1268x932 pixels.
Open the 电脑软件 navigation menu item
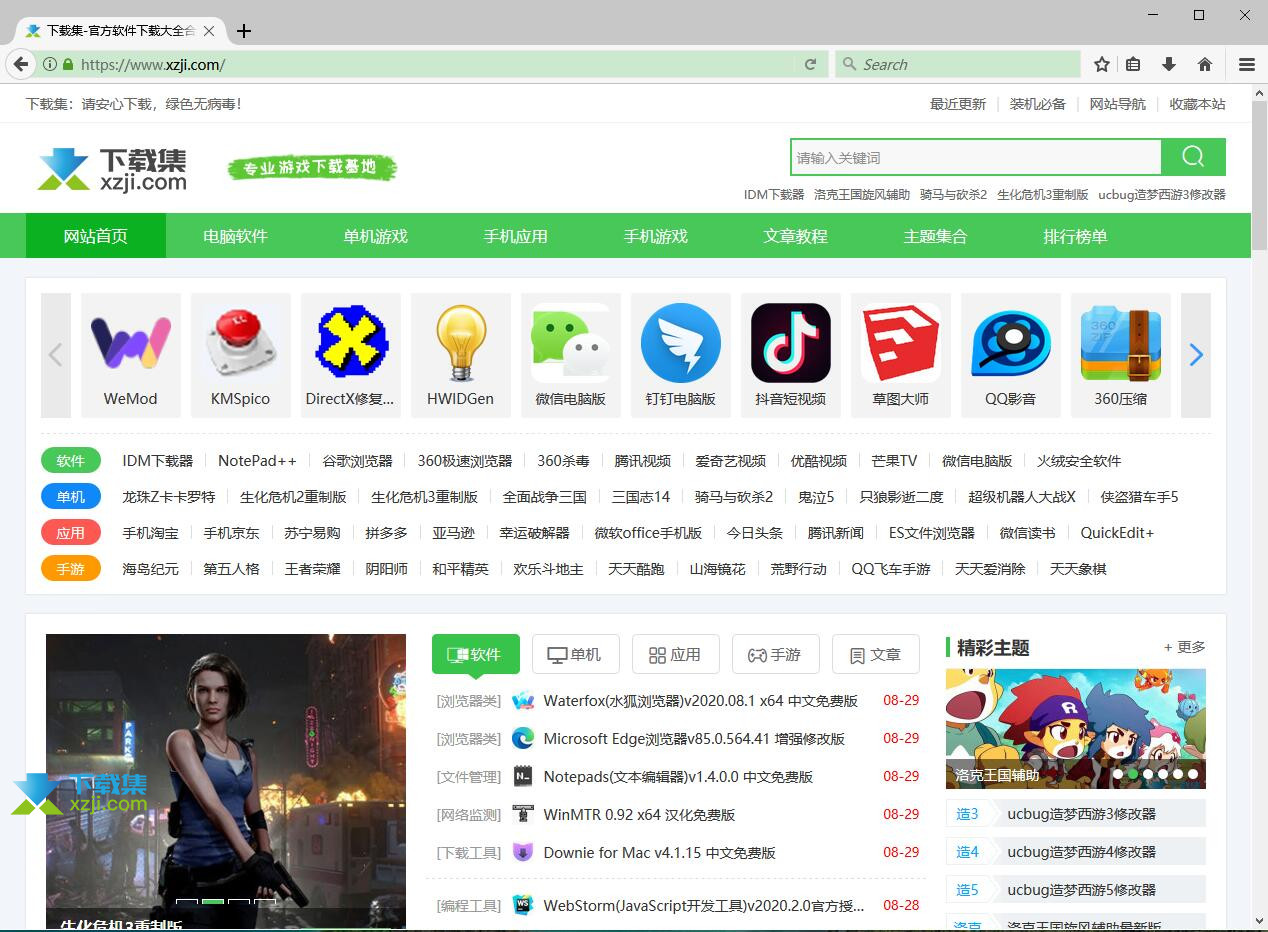235,236
